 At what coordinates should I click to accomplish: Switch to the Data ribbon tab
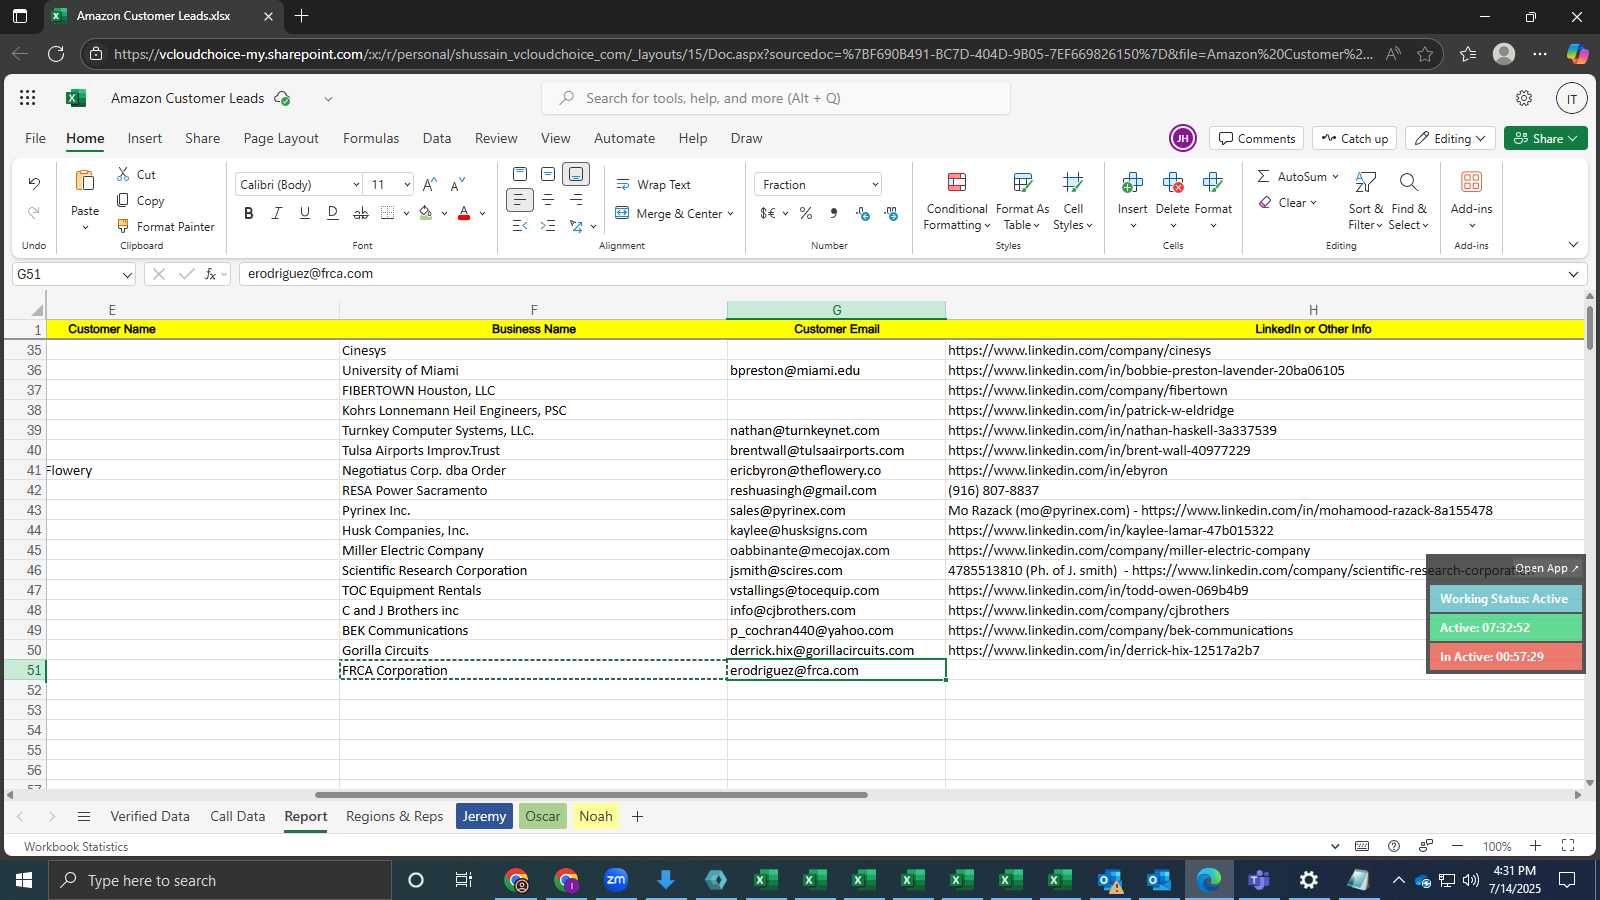pos(437,138)
